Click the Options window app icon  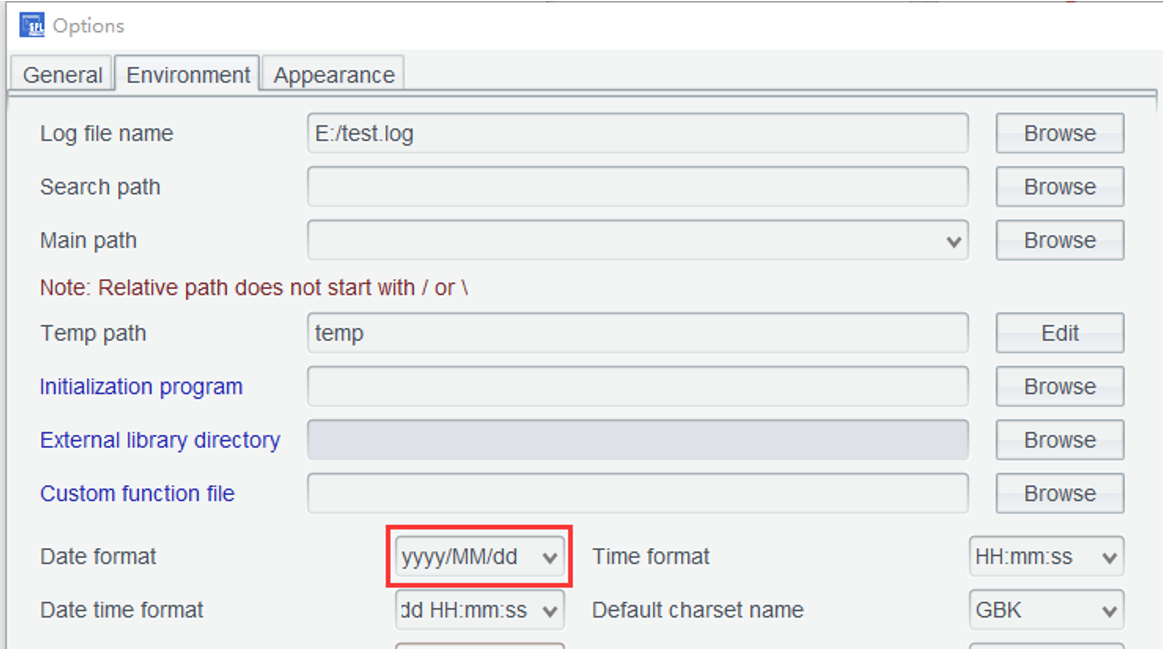[x=32, y=25]
